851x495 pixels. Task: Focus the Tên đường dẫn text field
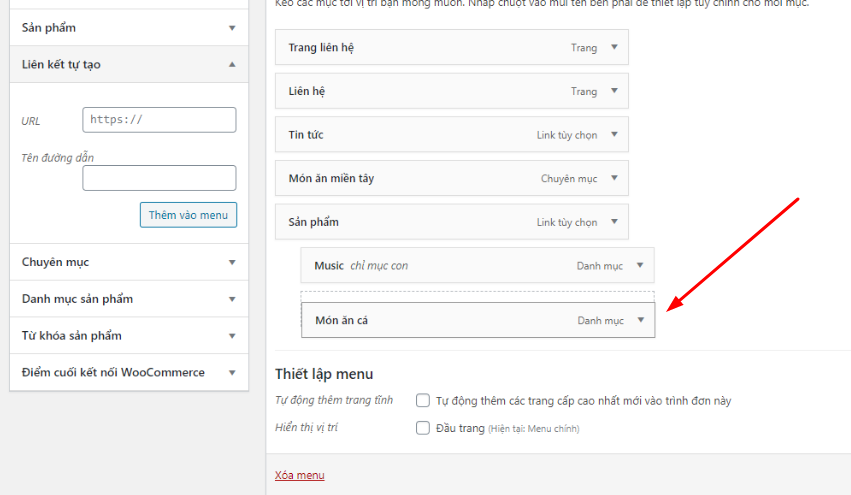[159, 178]
